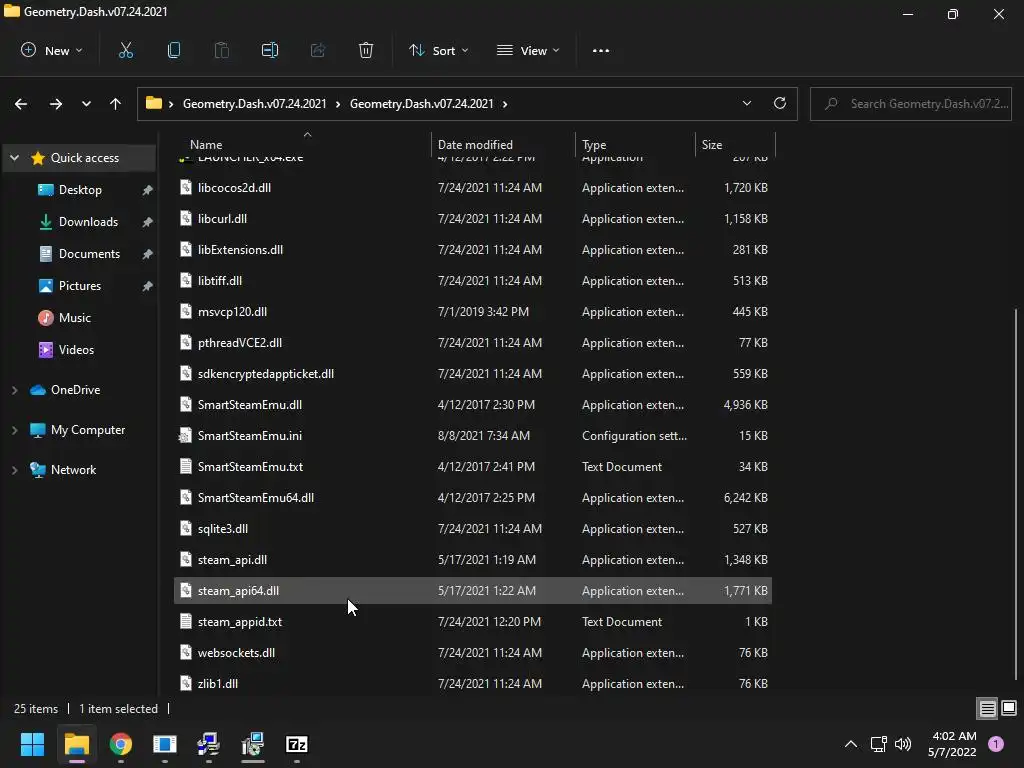Select libcurl.dll file
The height and width of the screenshot is (768, 1024).
[473, 219]
